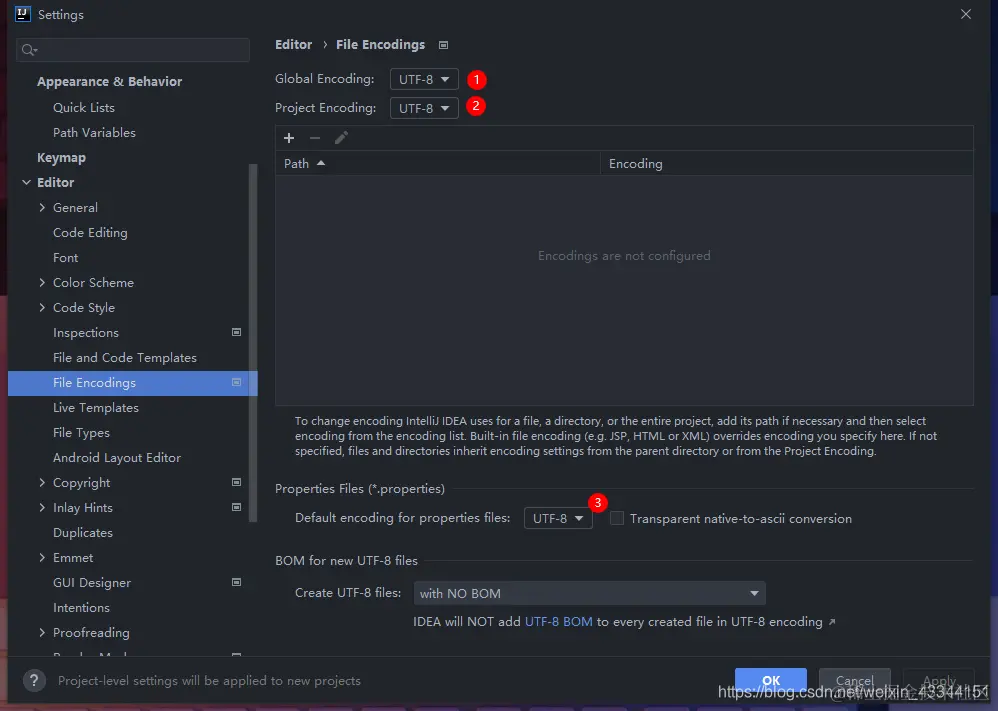Expand the Code Style node

point(42,307)
